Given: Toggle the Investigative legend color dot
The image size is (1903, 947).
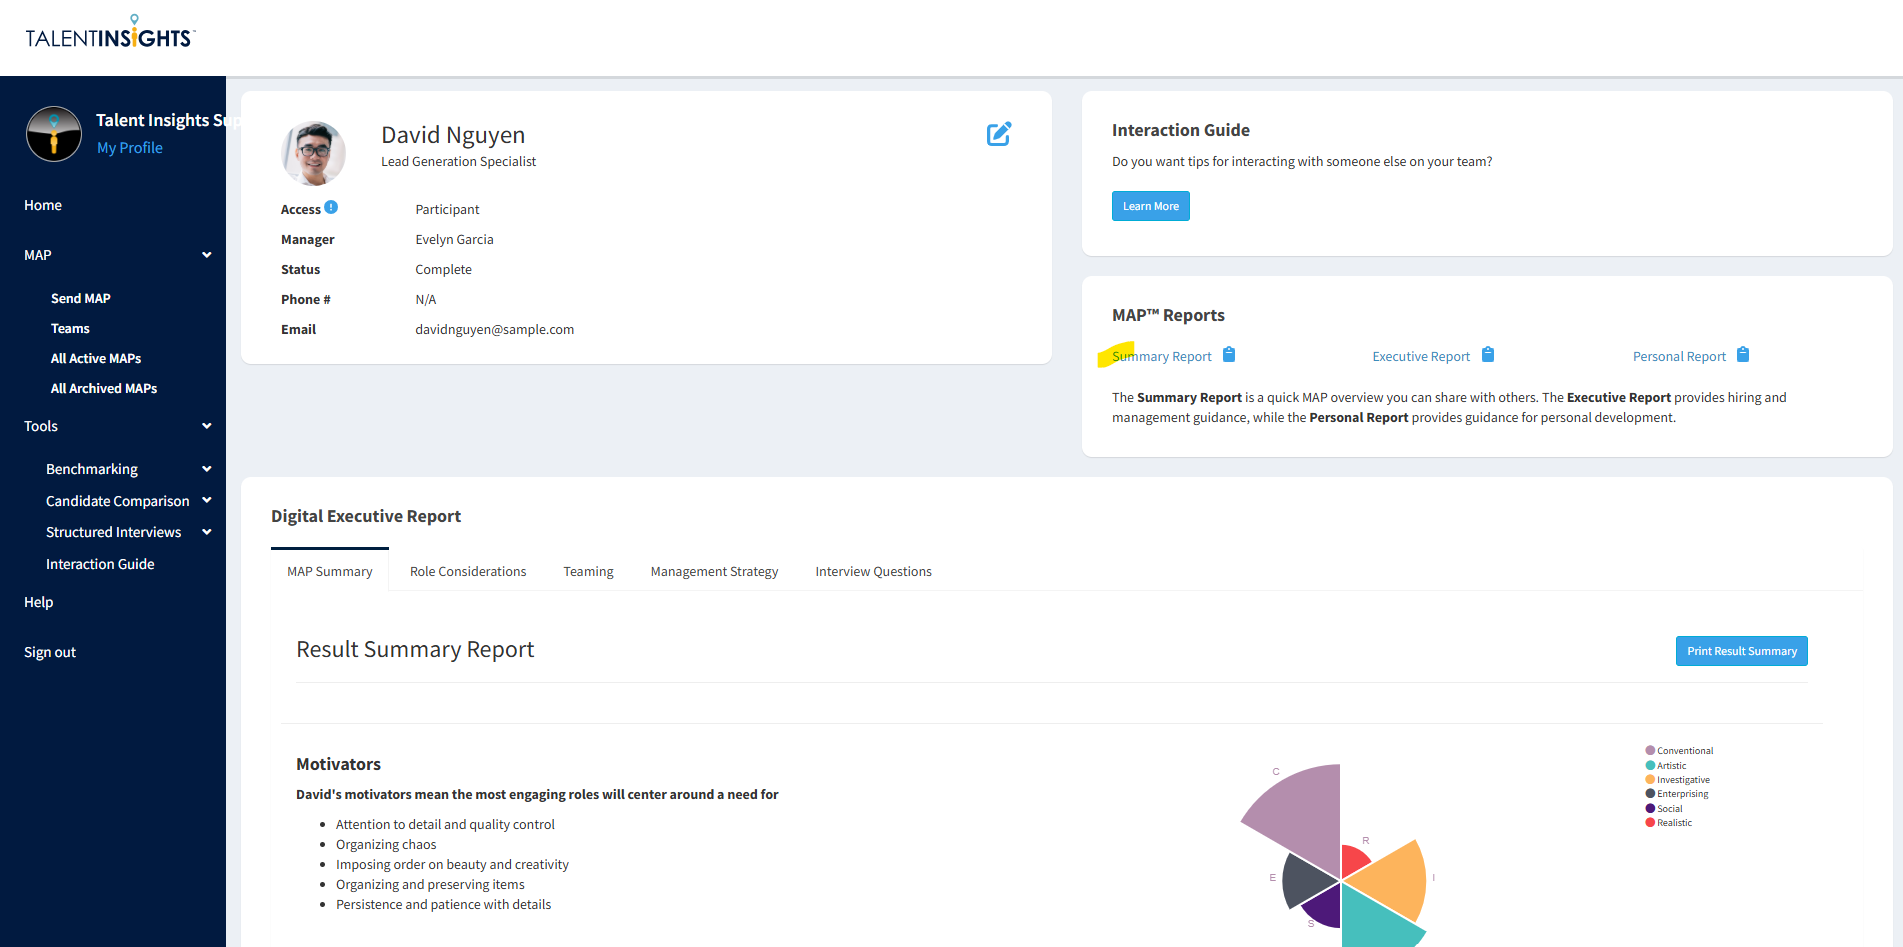Looking at the screenshot, I should 1650,779.
